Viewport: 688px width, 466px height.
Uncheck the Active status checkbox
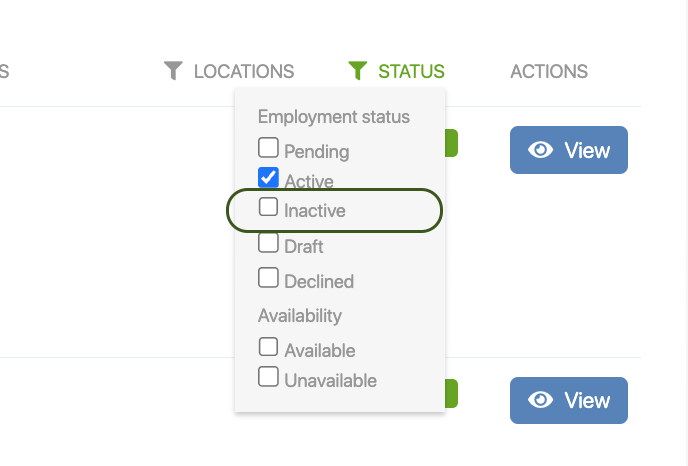(x=268, y=178)
